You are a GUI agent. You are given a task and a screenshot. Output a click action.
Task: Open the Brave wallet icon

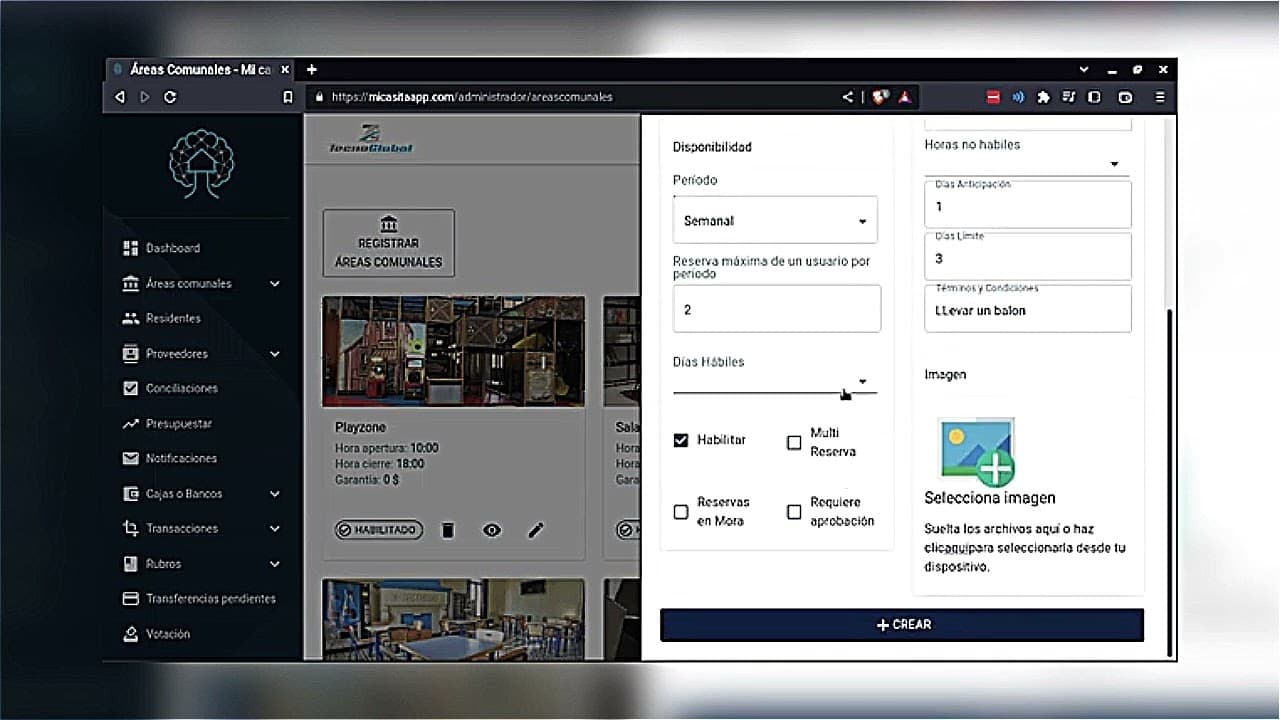pos(1125,97)
